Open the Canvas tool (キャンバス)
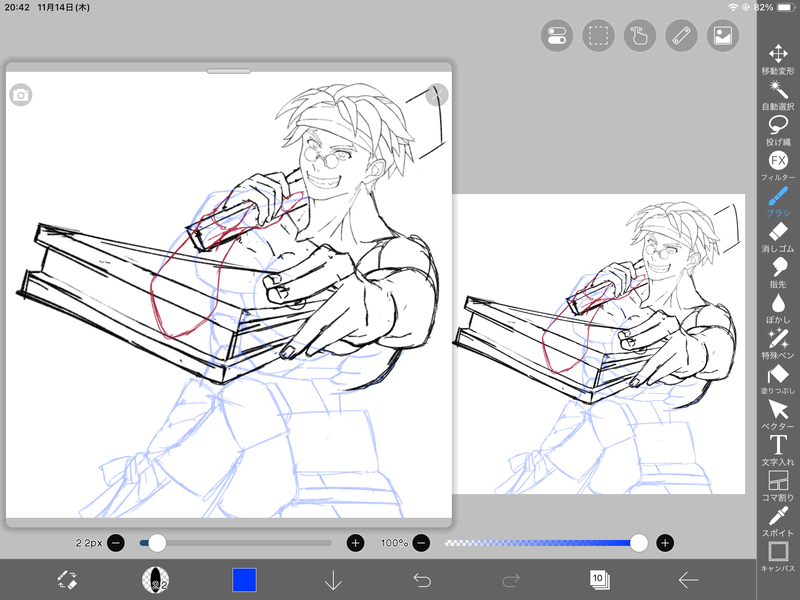The width and height of the screenshot is (800, 600). [778, 557]
